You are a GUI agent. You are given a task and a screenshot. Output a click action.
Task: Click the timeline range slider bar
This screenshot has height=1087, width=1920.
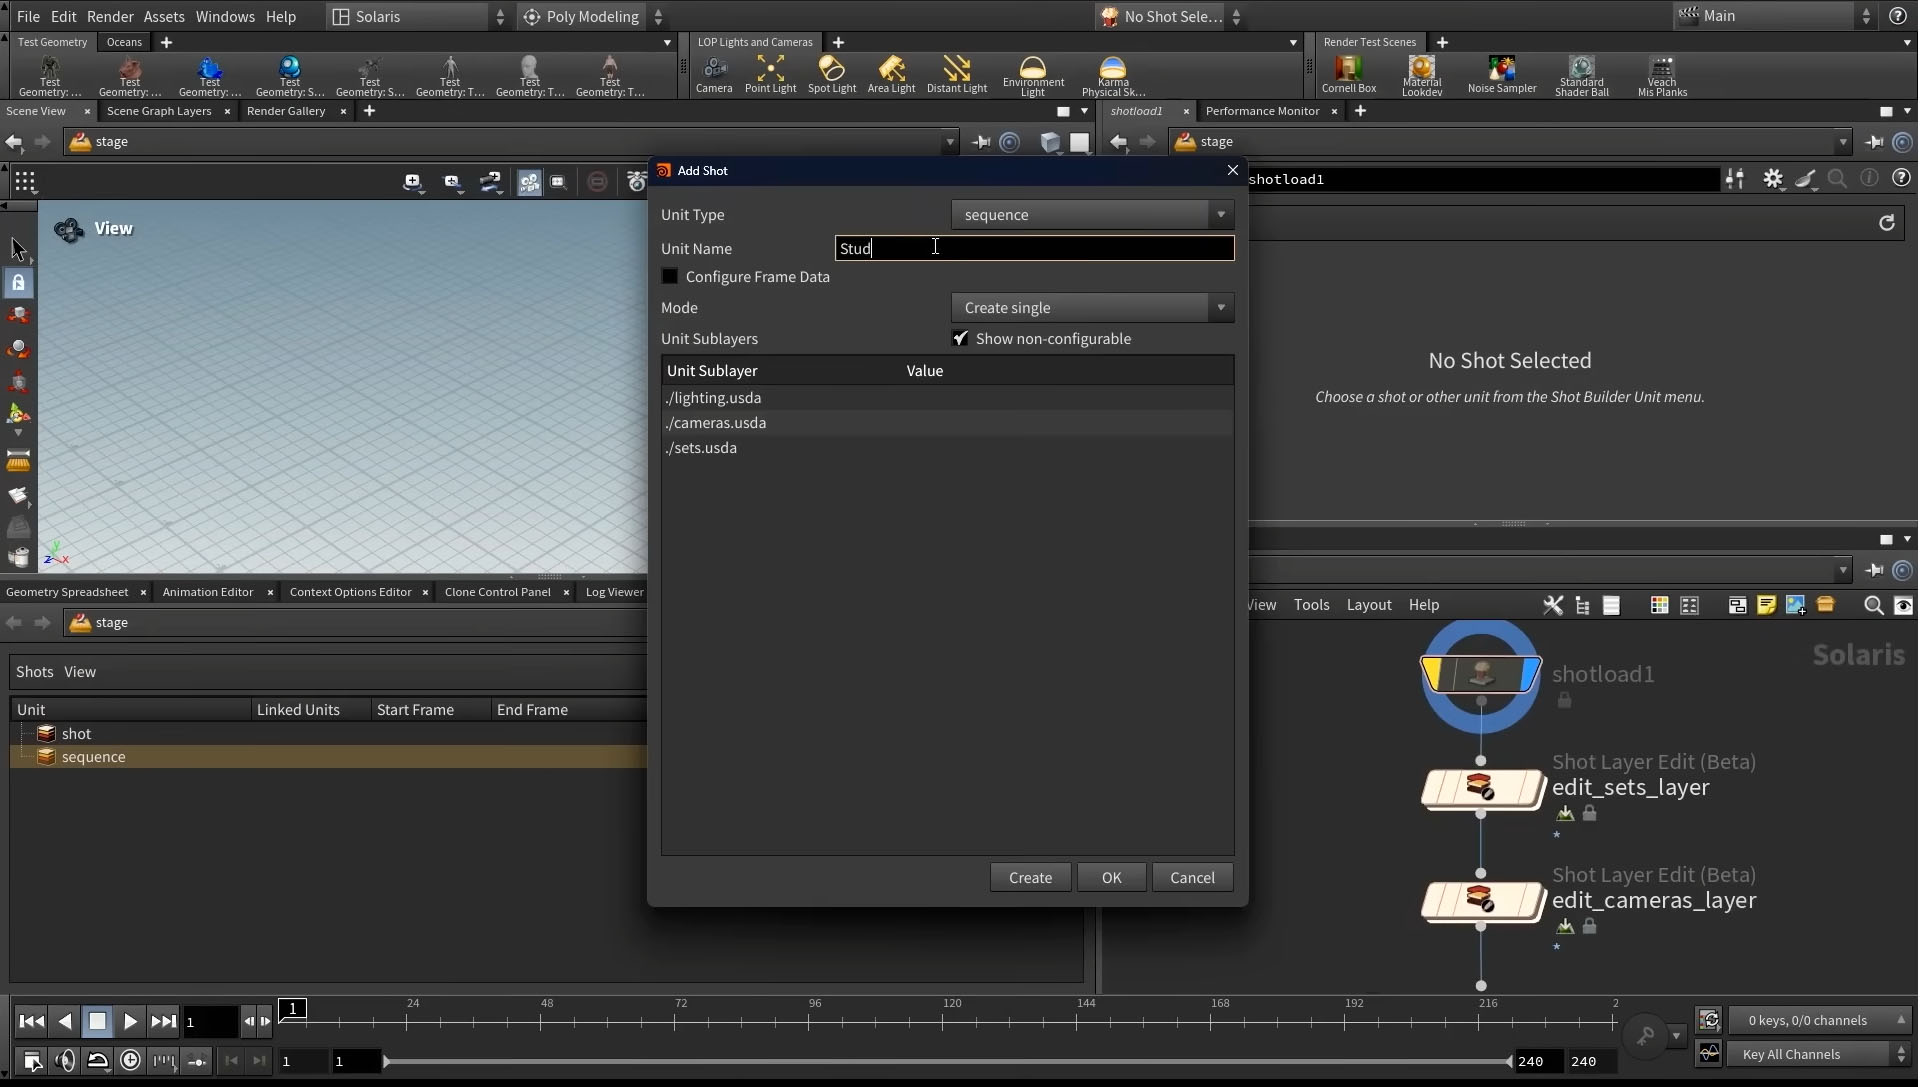[947, 1061]
